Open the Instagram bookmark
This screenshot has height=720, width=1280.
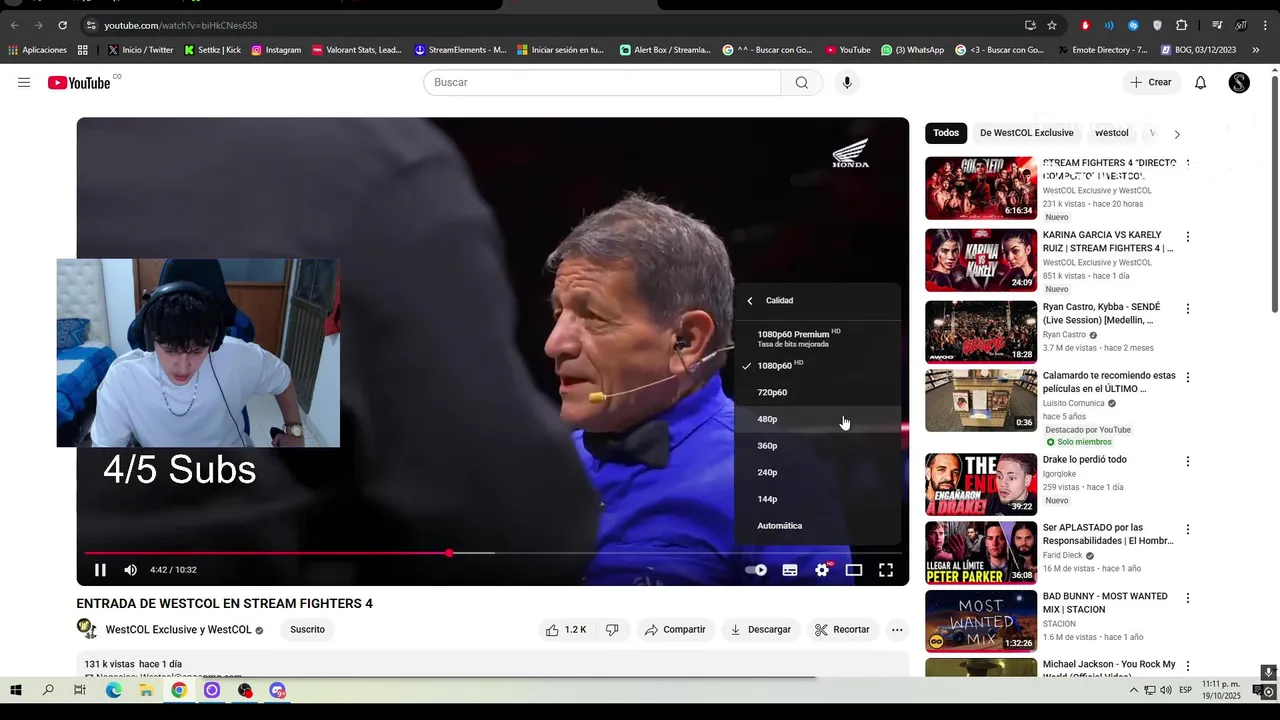tap(276, 50)
